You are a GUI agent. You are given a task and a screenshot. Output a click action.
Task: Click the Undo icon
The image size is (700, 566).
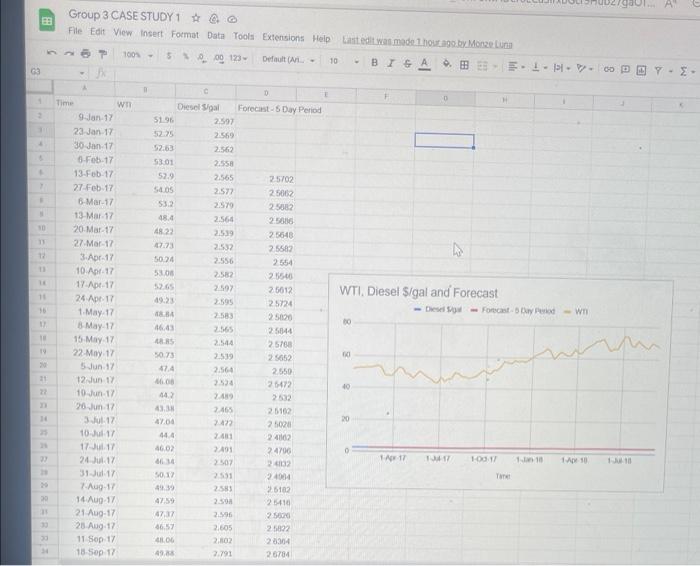click(51, 53)
